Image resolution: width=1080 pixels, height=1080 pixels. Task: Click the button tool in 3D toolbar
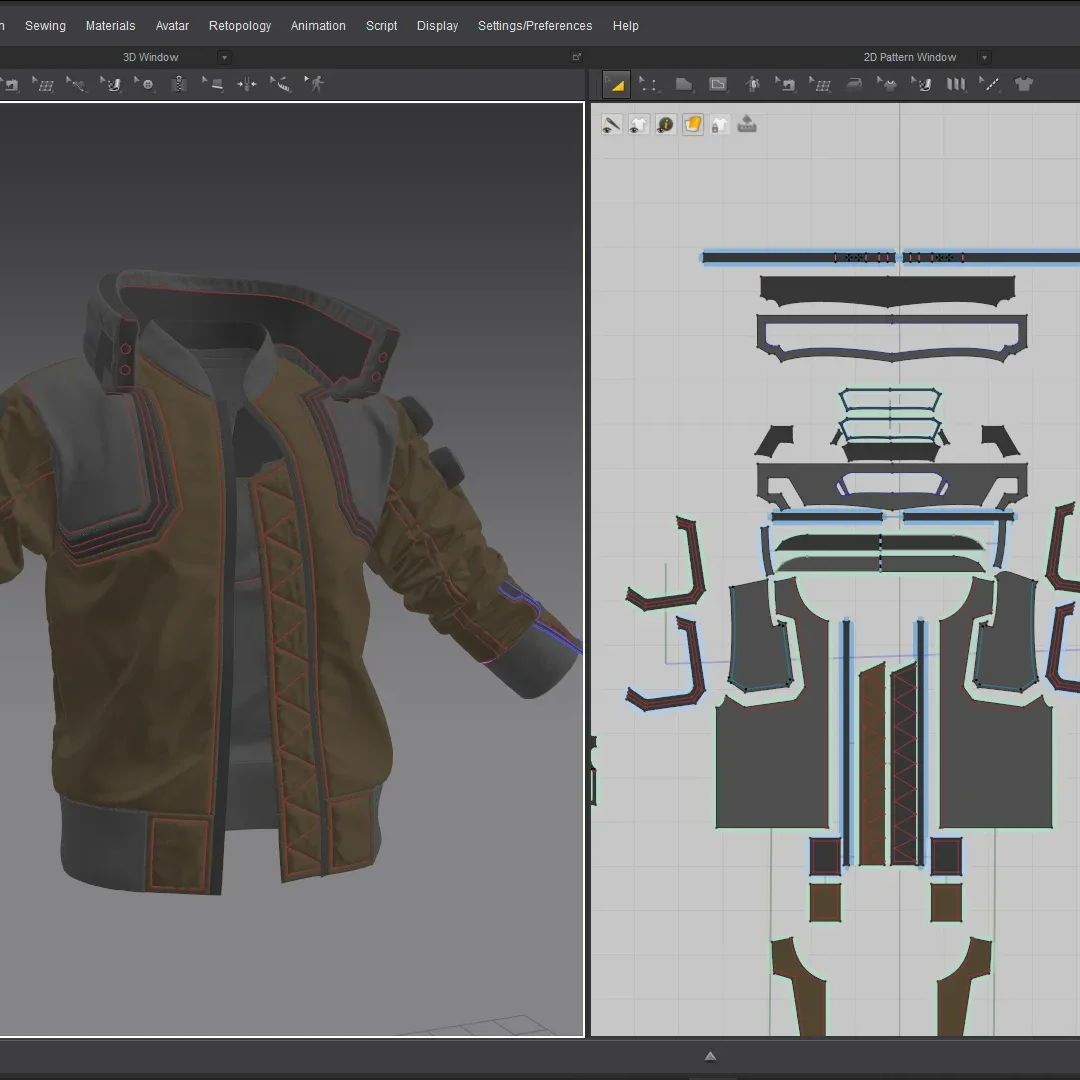point(147,85)
